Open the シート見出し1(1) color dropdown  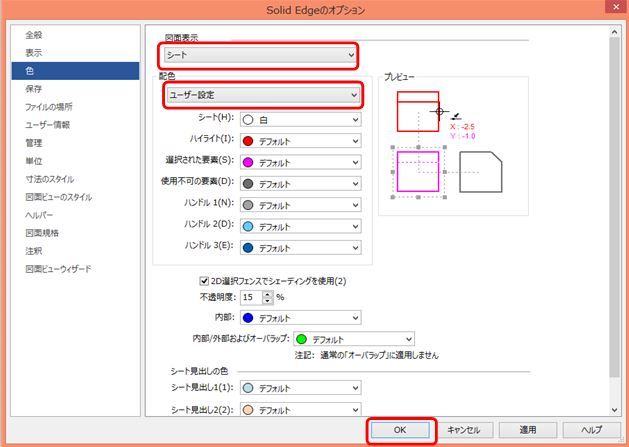[300, 388]
